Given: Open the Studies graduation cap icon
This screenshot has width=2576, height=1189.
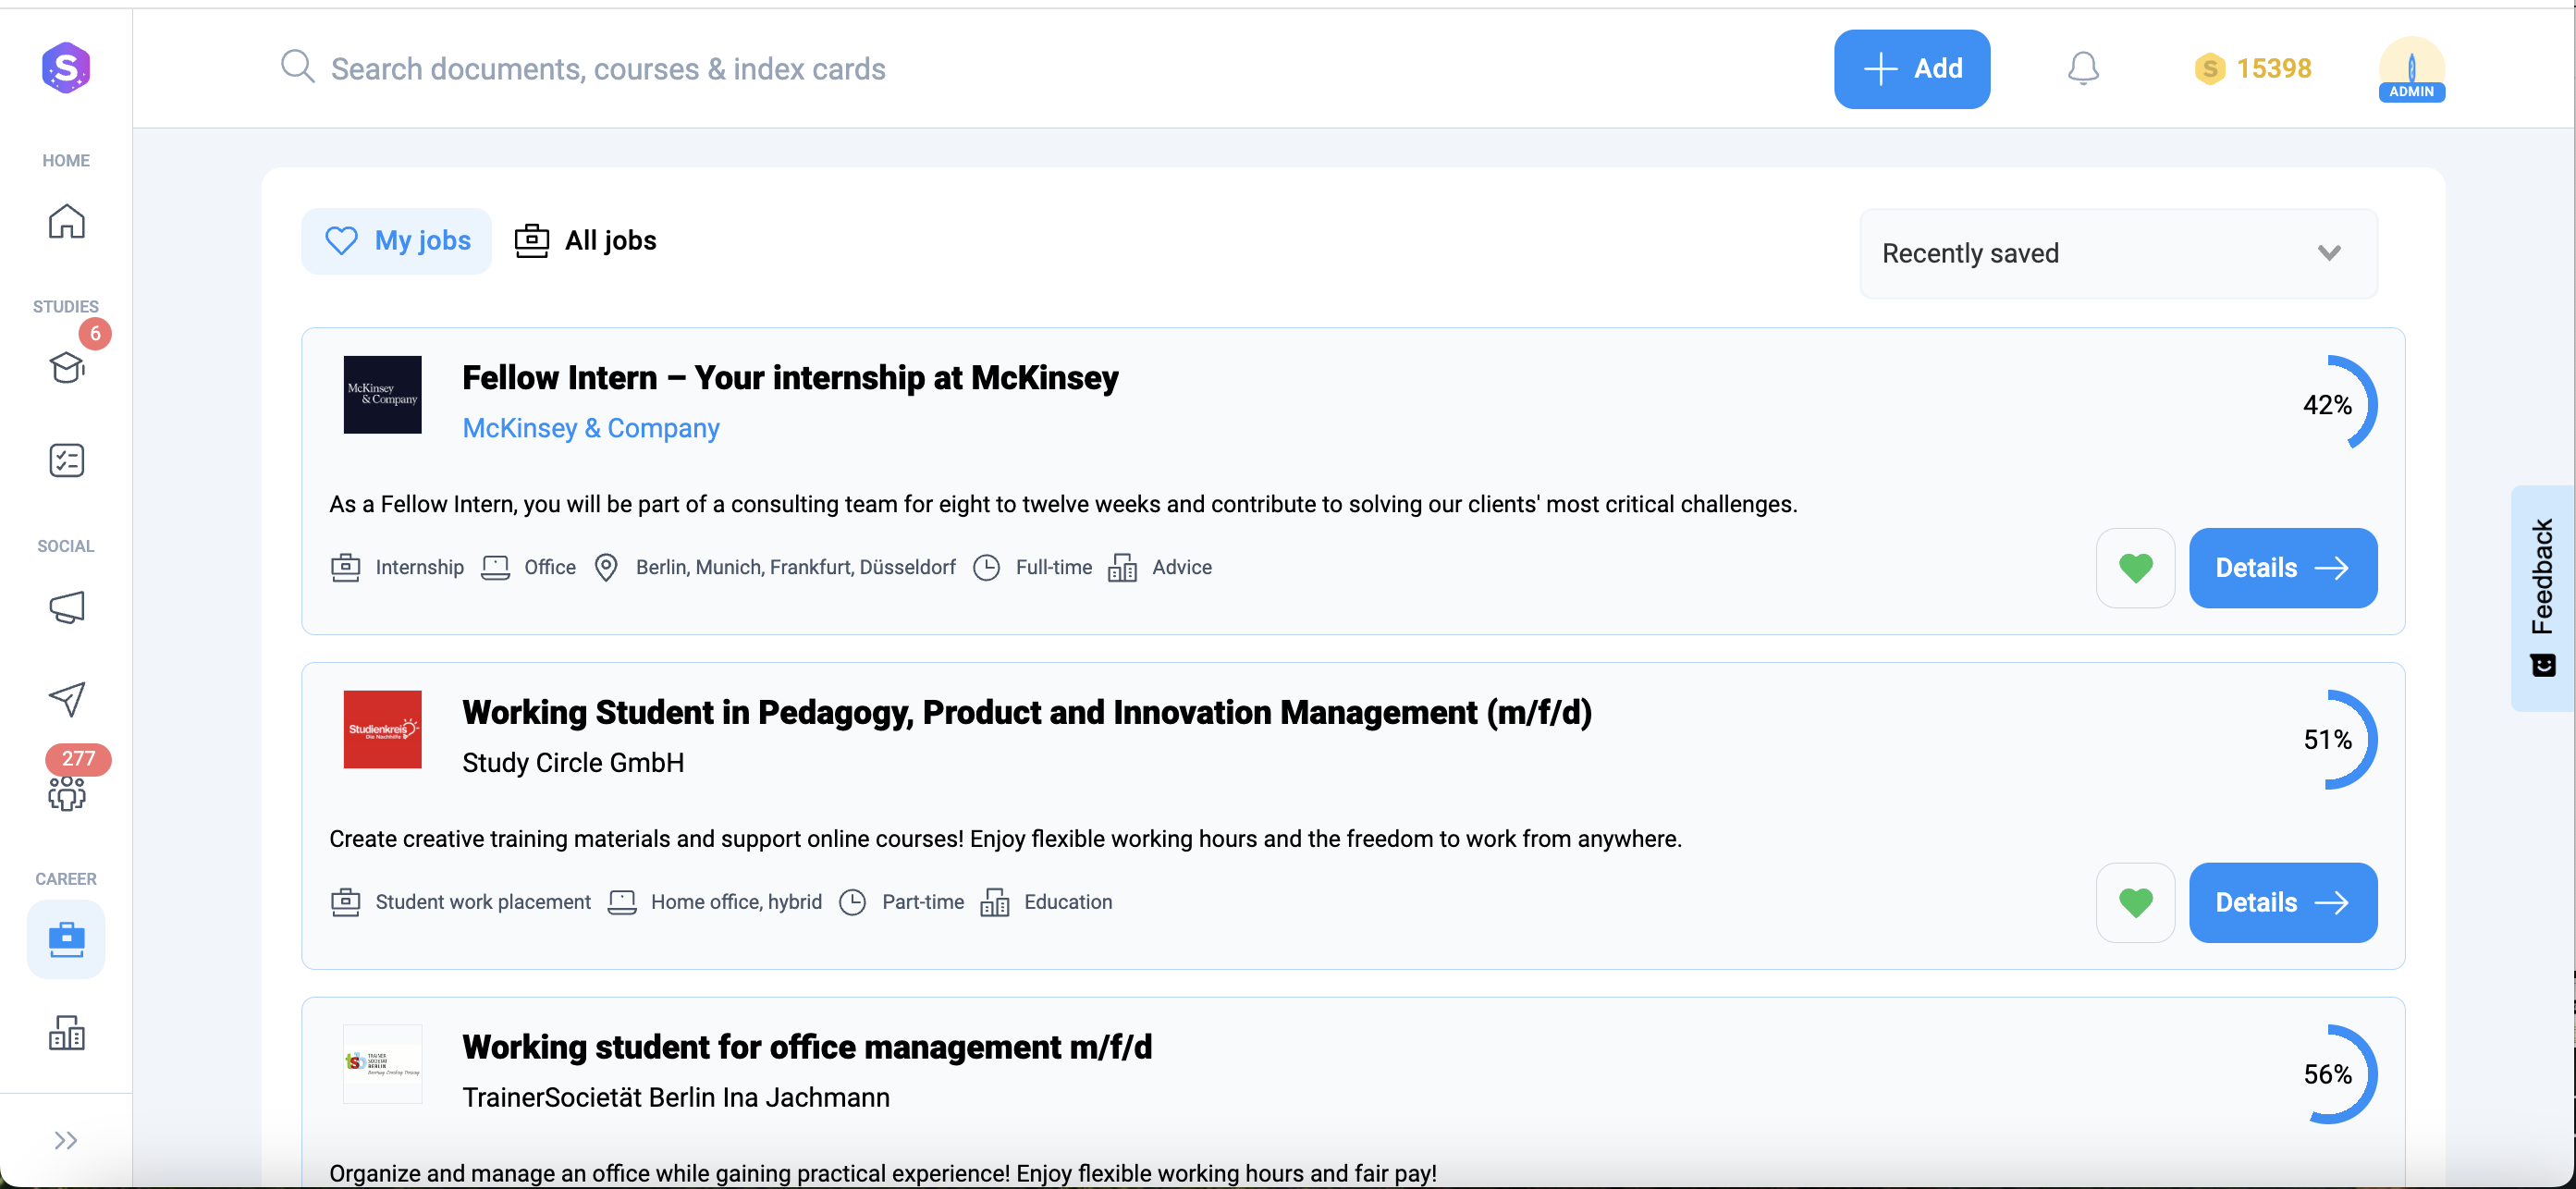Looking at the screenshot, I should point(66,367).
